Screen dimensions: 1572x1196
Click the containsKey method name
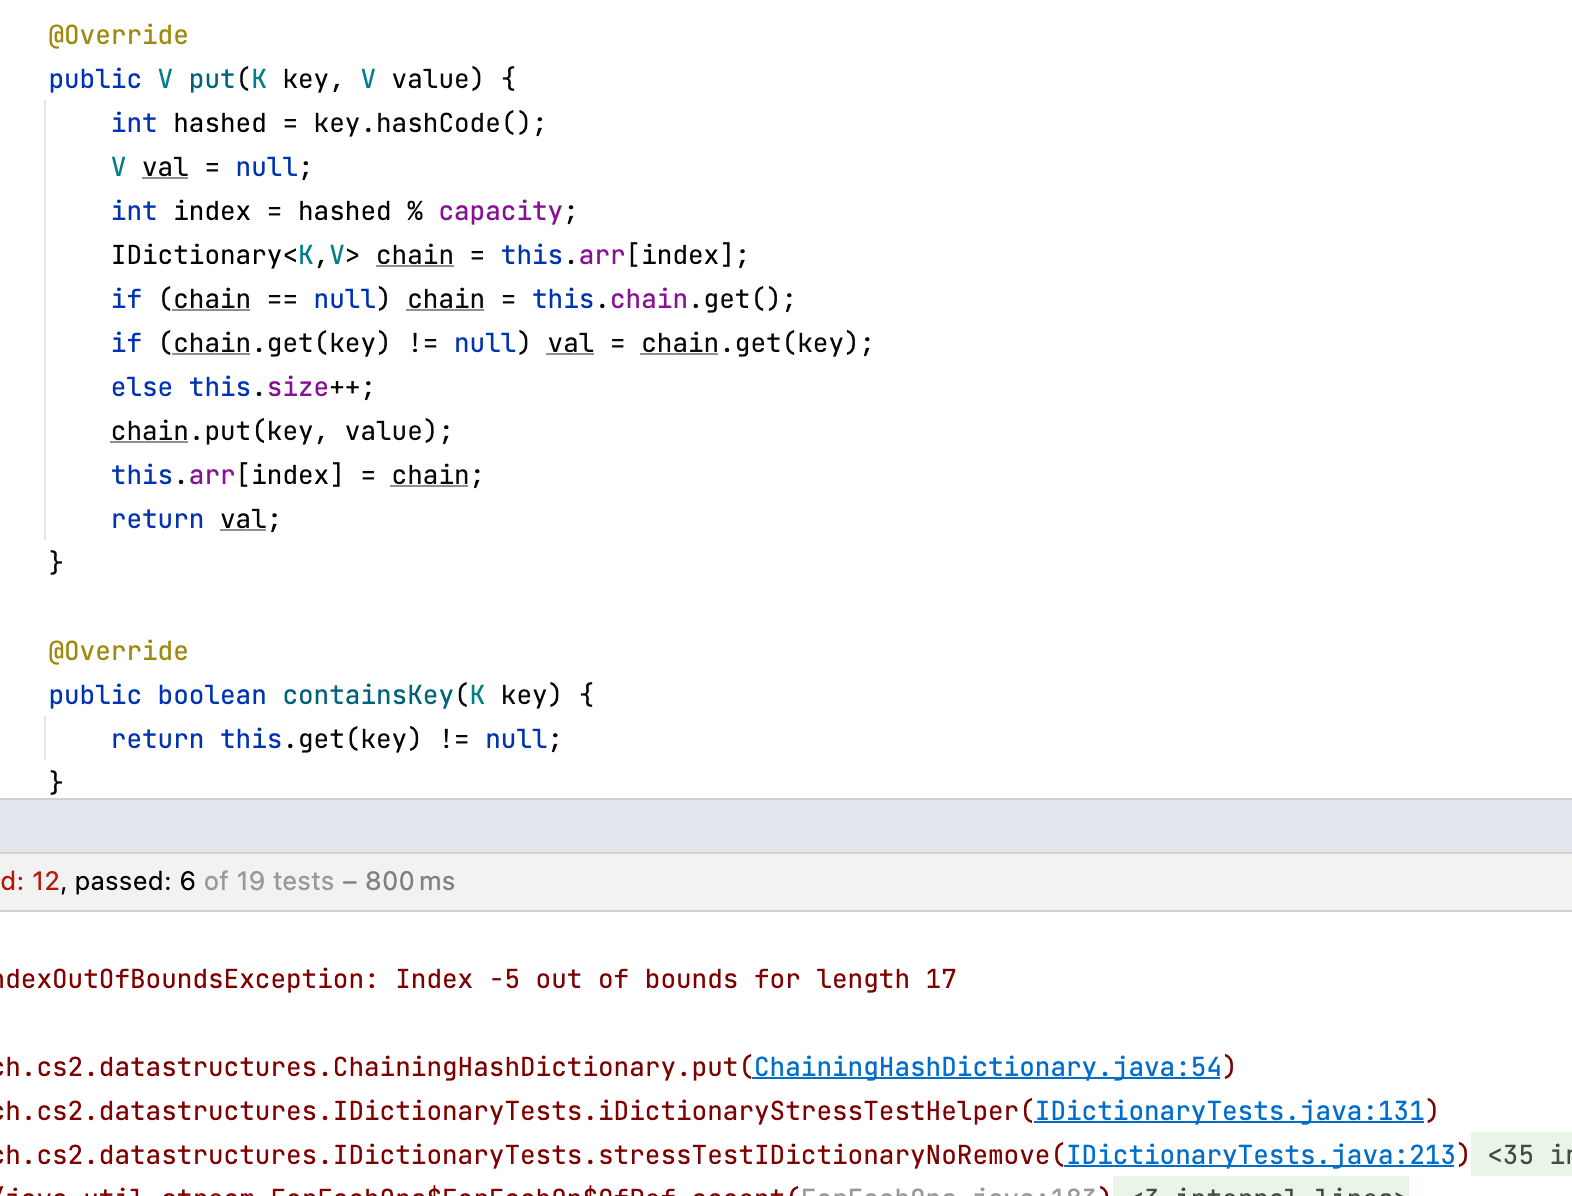click(x=368, y=695)
